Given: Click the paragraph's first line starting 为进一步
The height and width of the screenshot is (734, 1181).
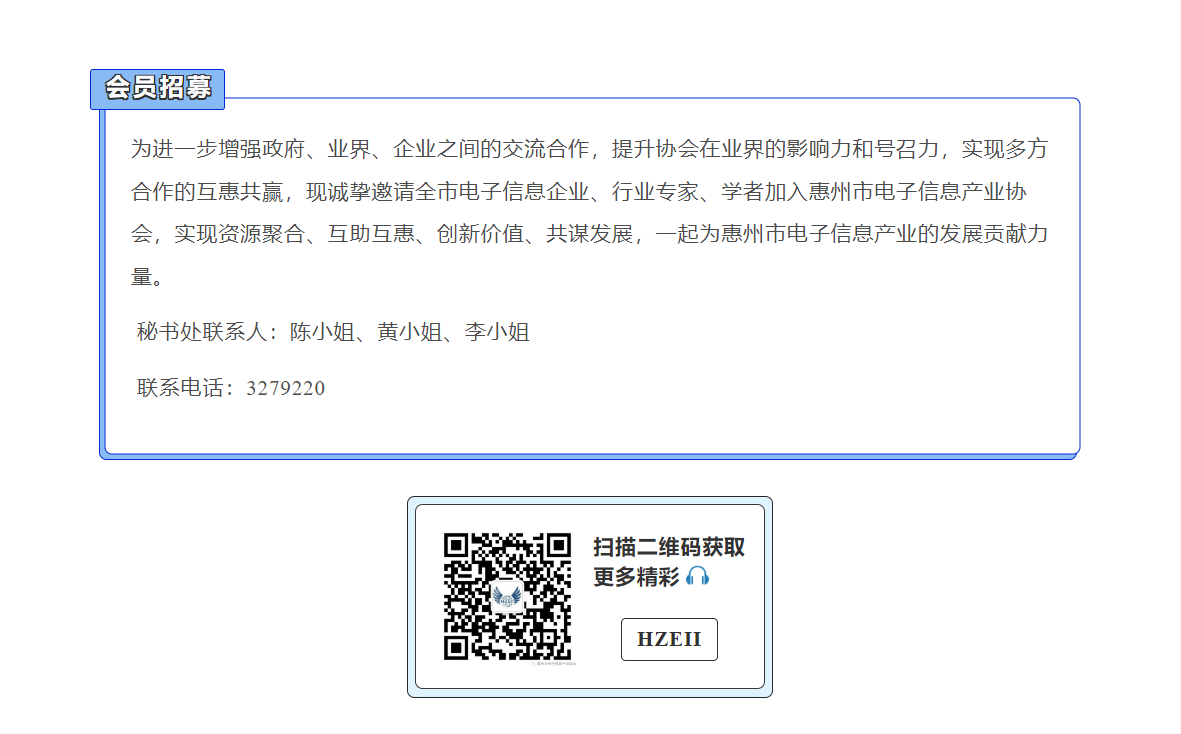Looking at the screenshot, I should click(x=589, y=150).
